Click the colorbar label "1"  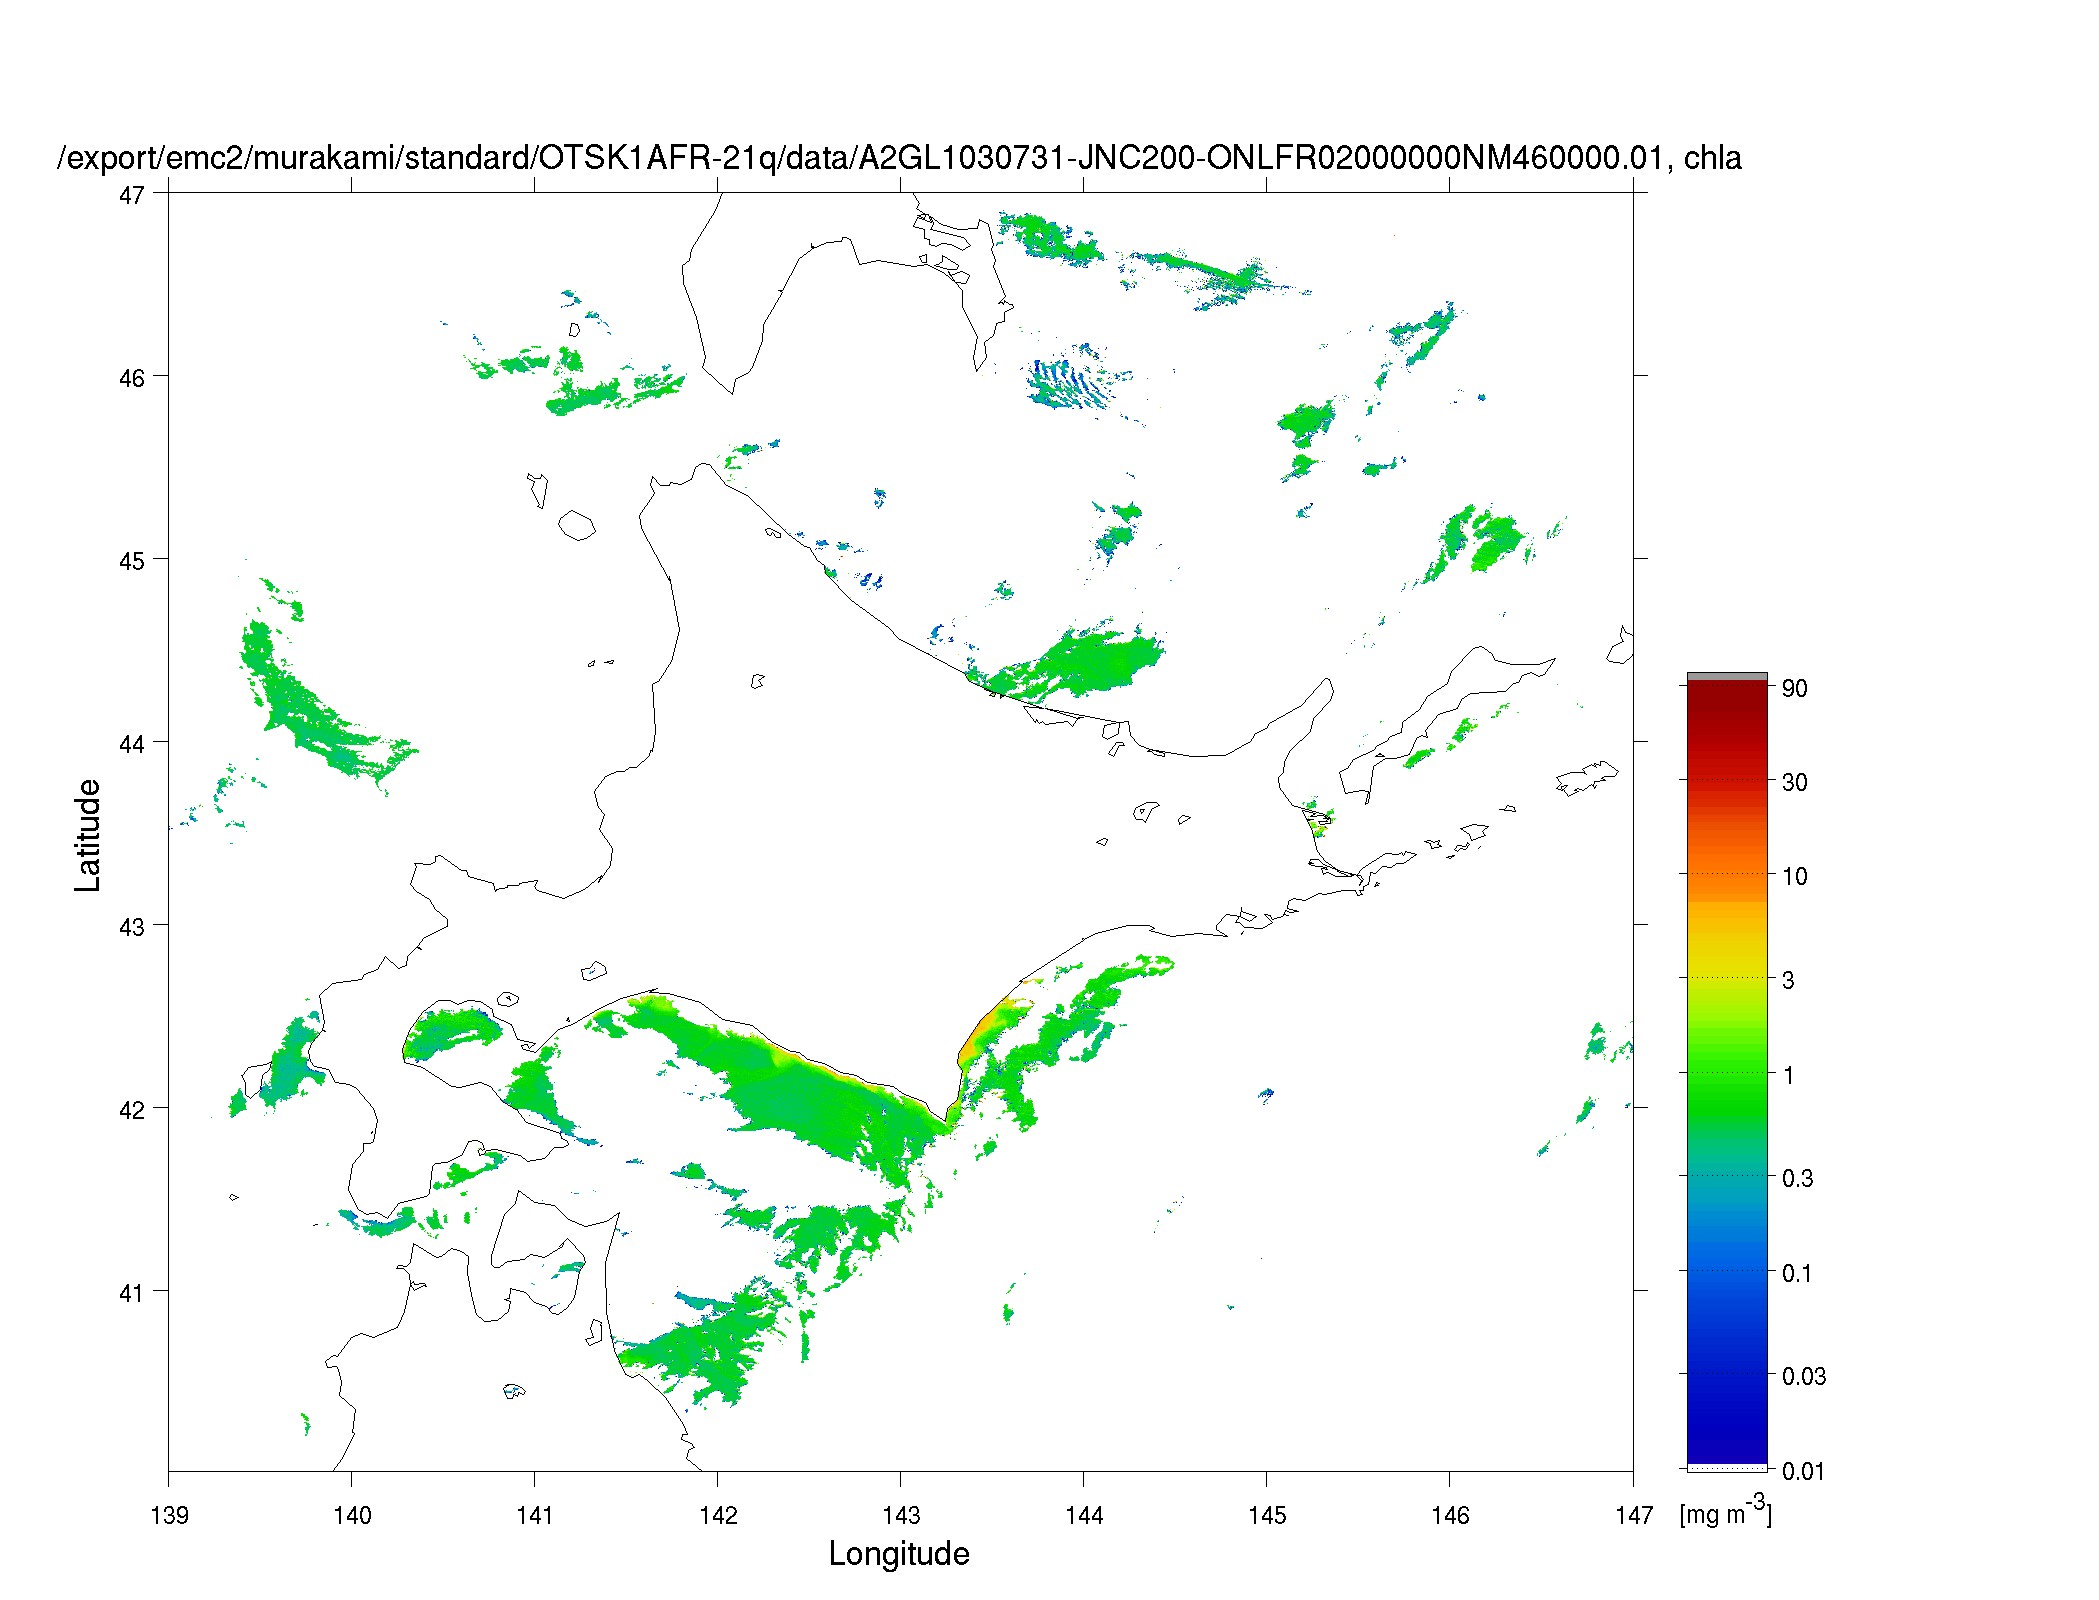click(x=1789, y=1075)
